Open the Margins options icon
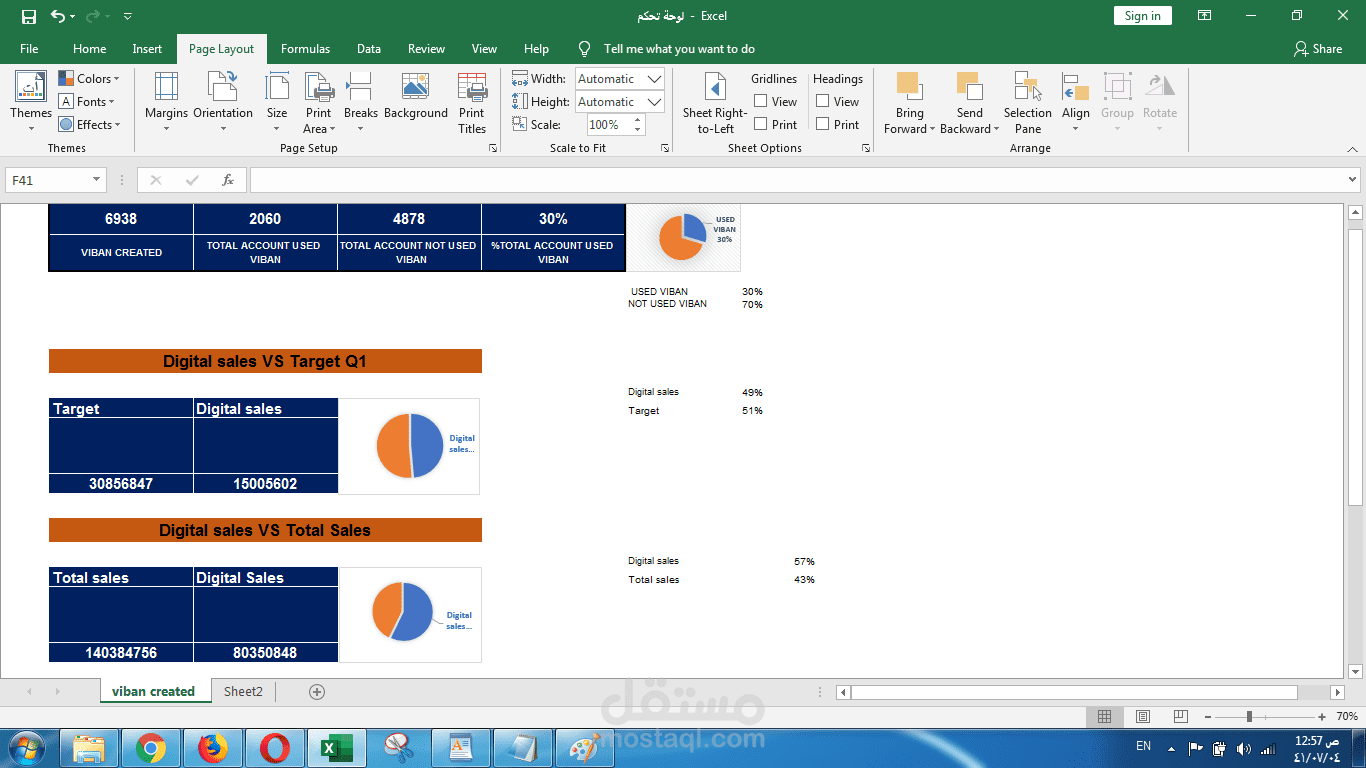Image resolution: width=1366 pixels, height=768 pixels. click(x=166, y=87)
